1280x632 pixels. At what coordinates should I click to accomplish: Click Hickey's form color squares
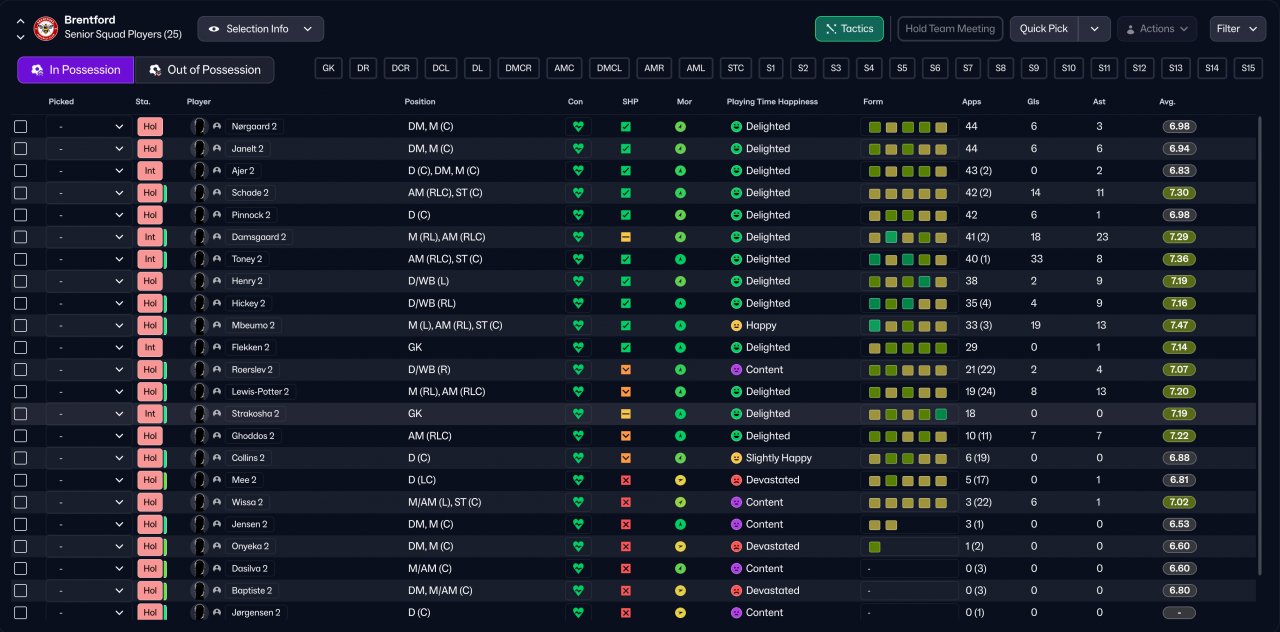pos(908,303)
